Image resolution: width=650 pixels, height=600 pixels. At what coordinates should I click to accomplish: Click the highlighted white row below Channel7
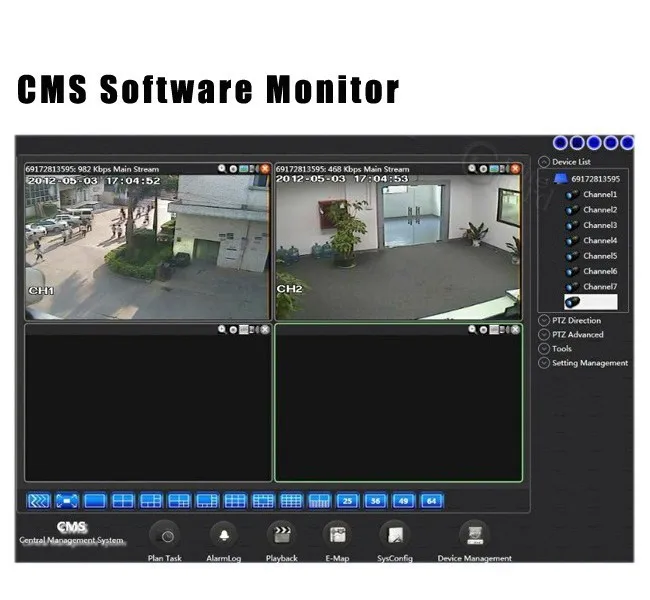[x=591, y=302]
